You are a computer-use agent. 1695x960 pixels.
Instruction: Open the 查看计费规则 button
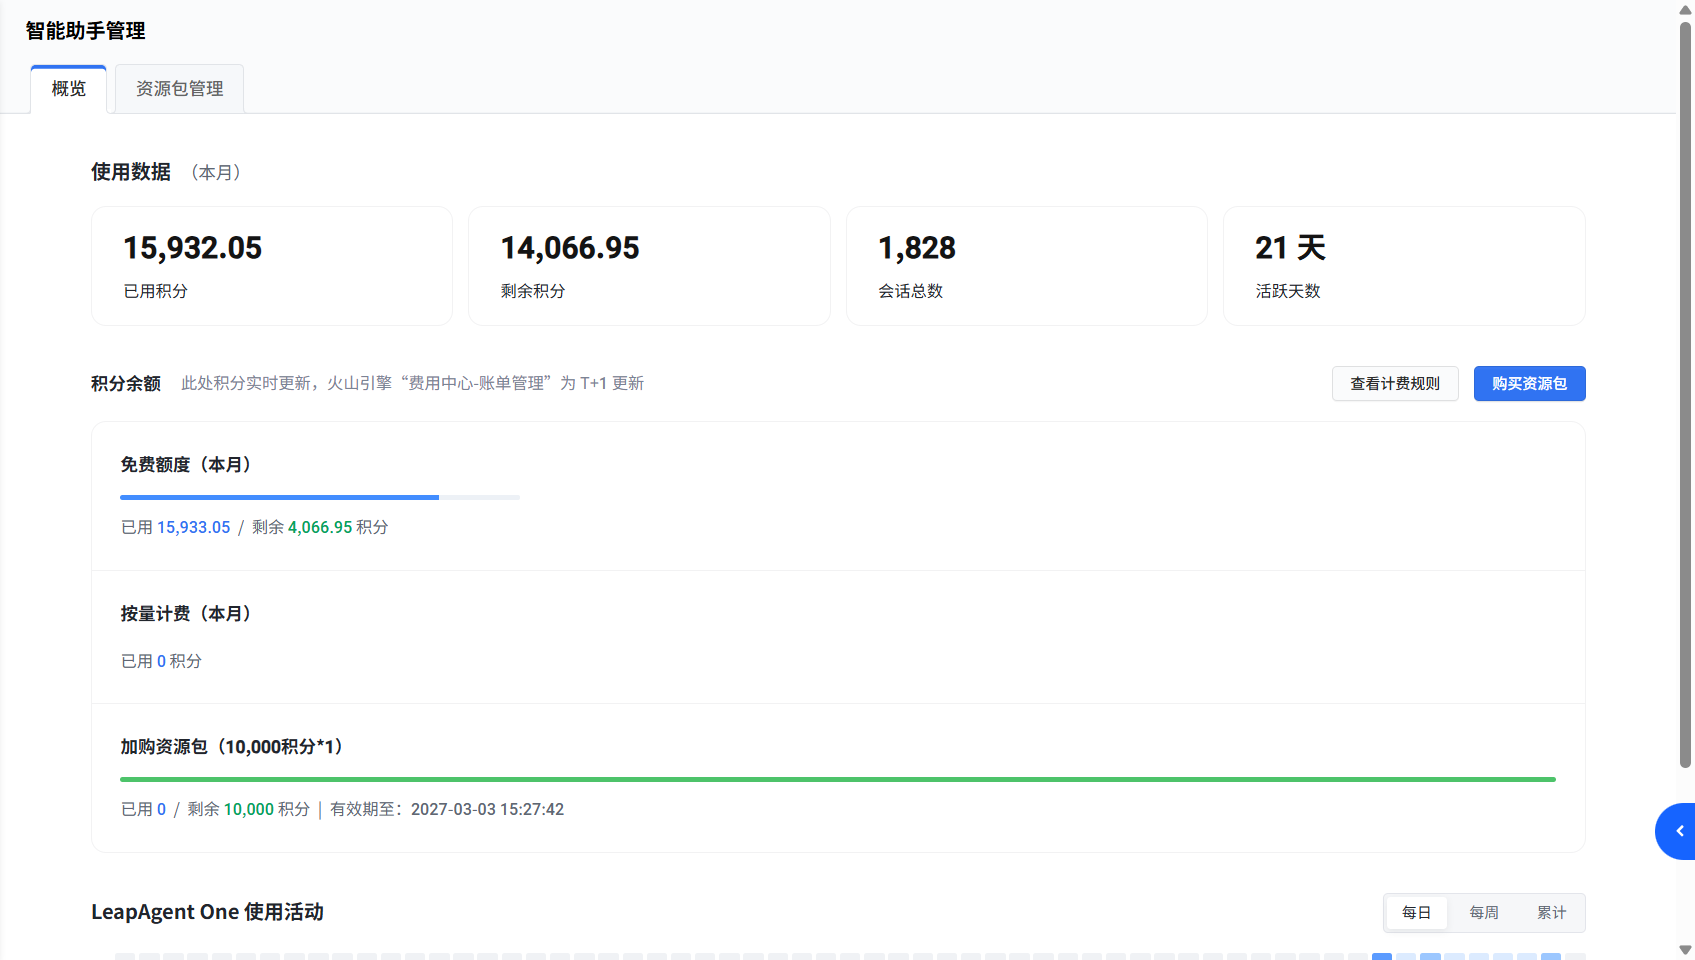pos(1395,384)
